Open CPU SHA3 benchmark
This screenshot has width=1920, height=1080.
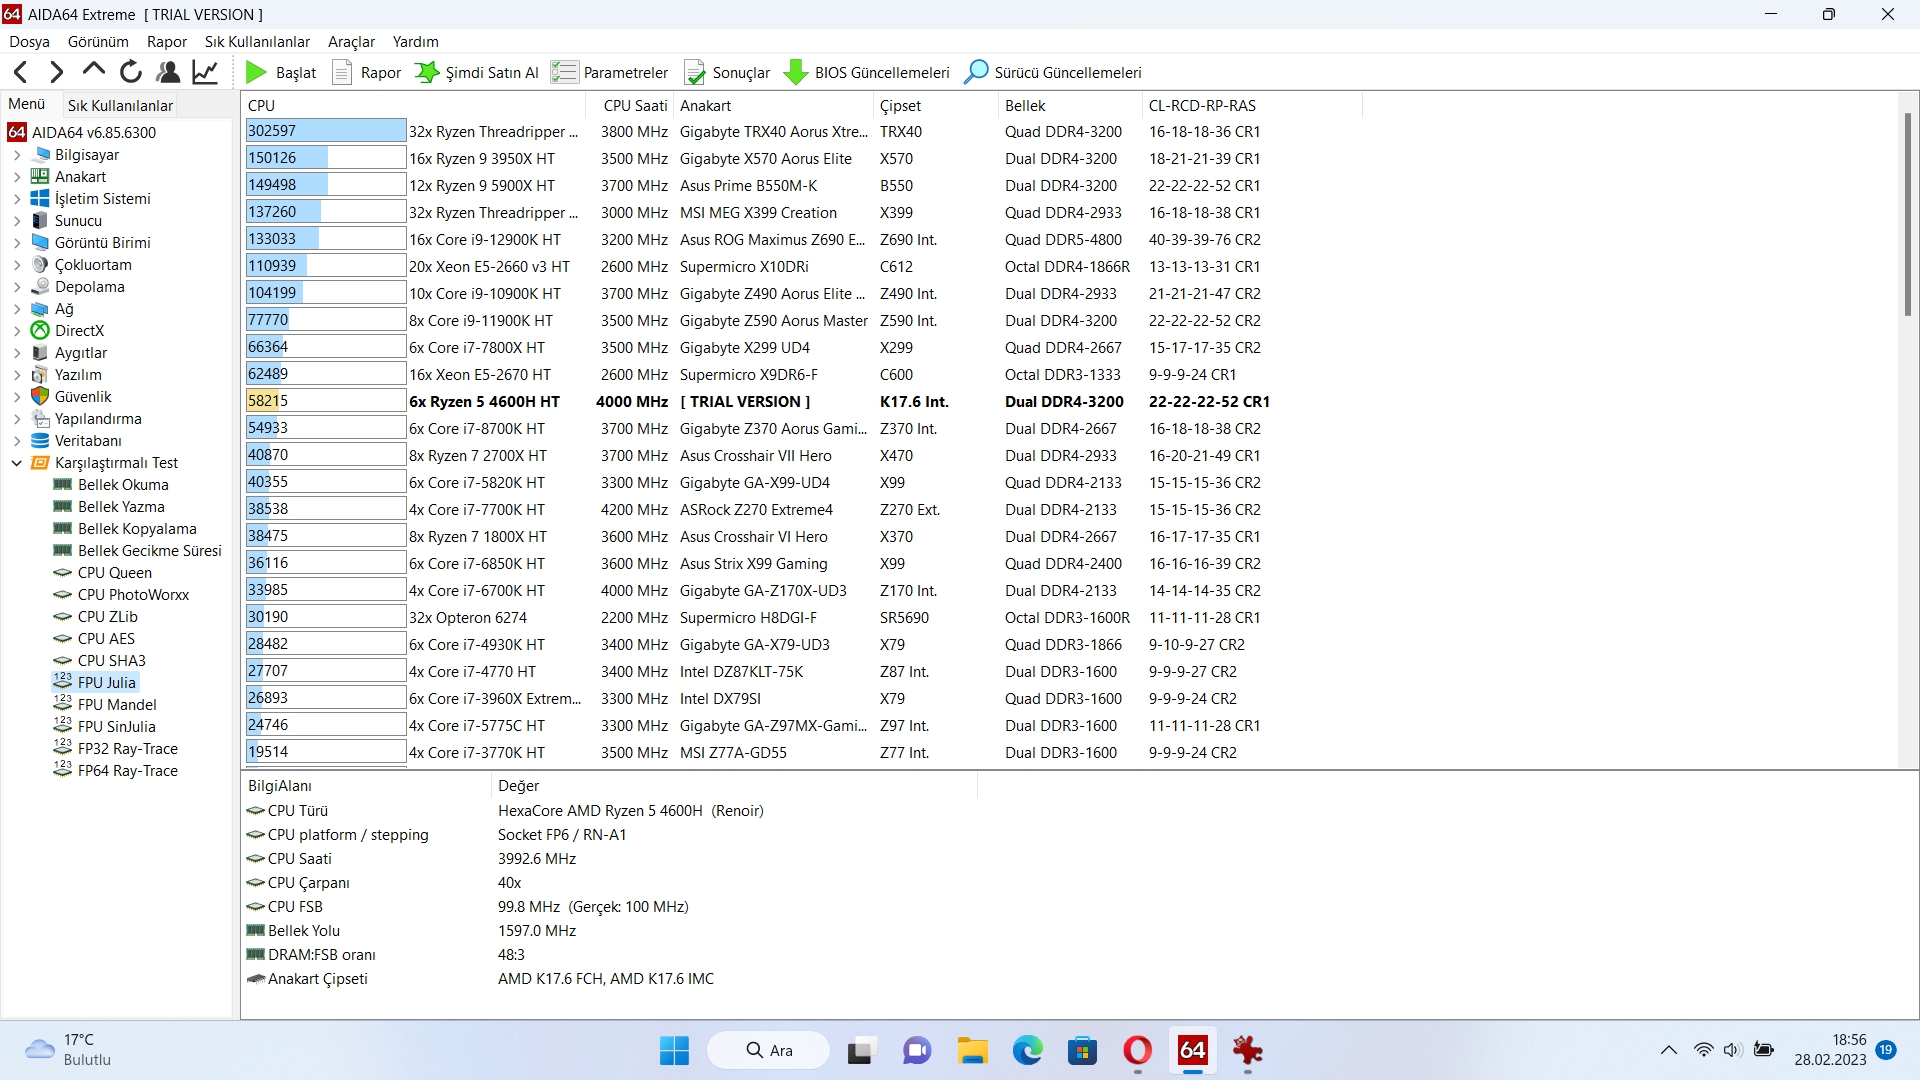point(100,661)
